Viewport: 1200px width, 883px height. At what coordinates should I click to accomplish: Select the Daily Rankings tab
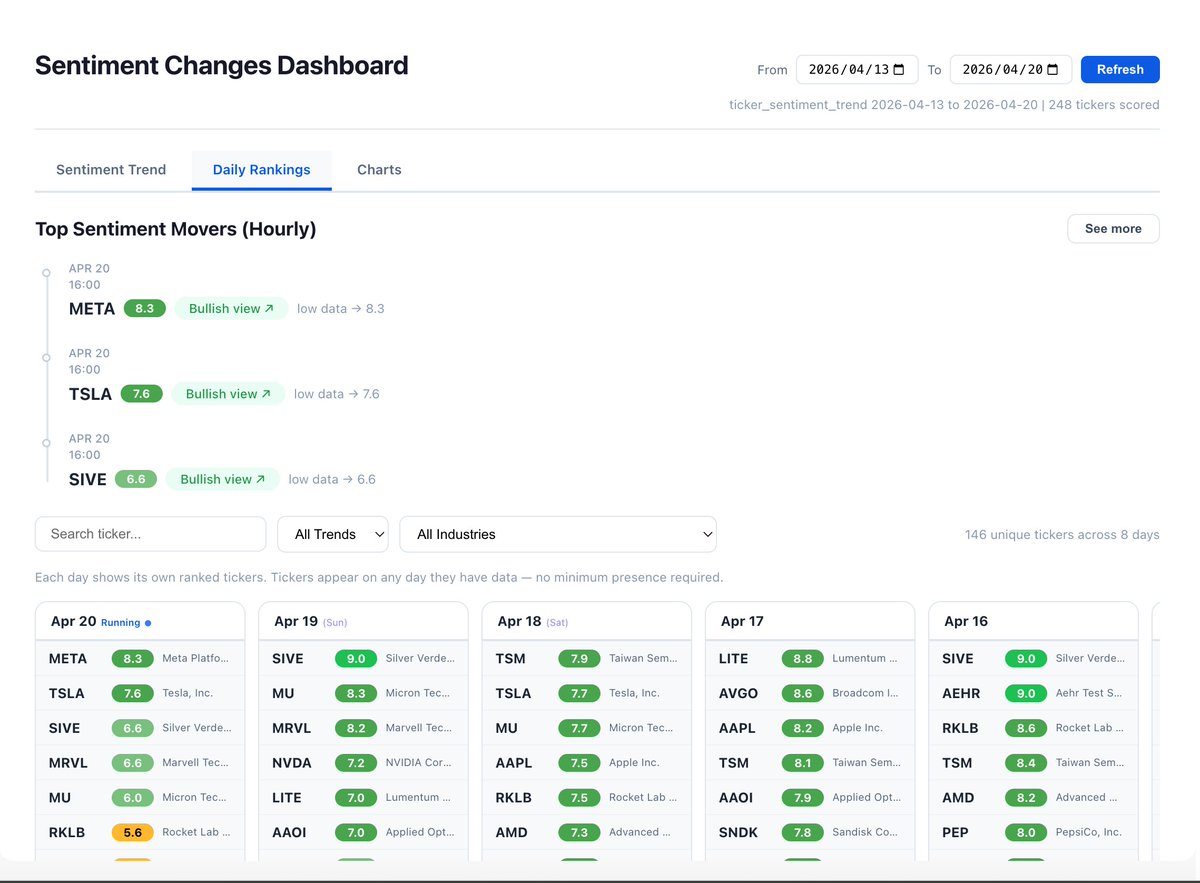coord(262,169)
